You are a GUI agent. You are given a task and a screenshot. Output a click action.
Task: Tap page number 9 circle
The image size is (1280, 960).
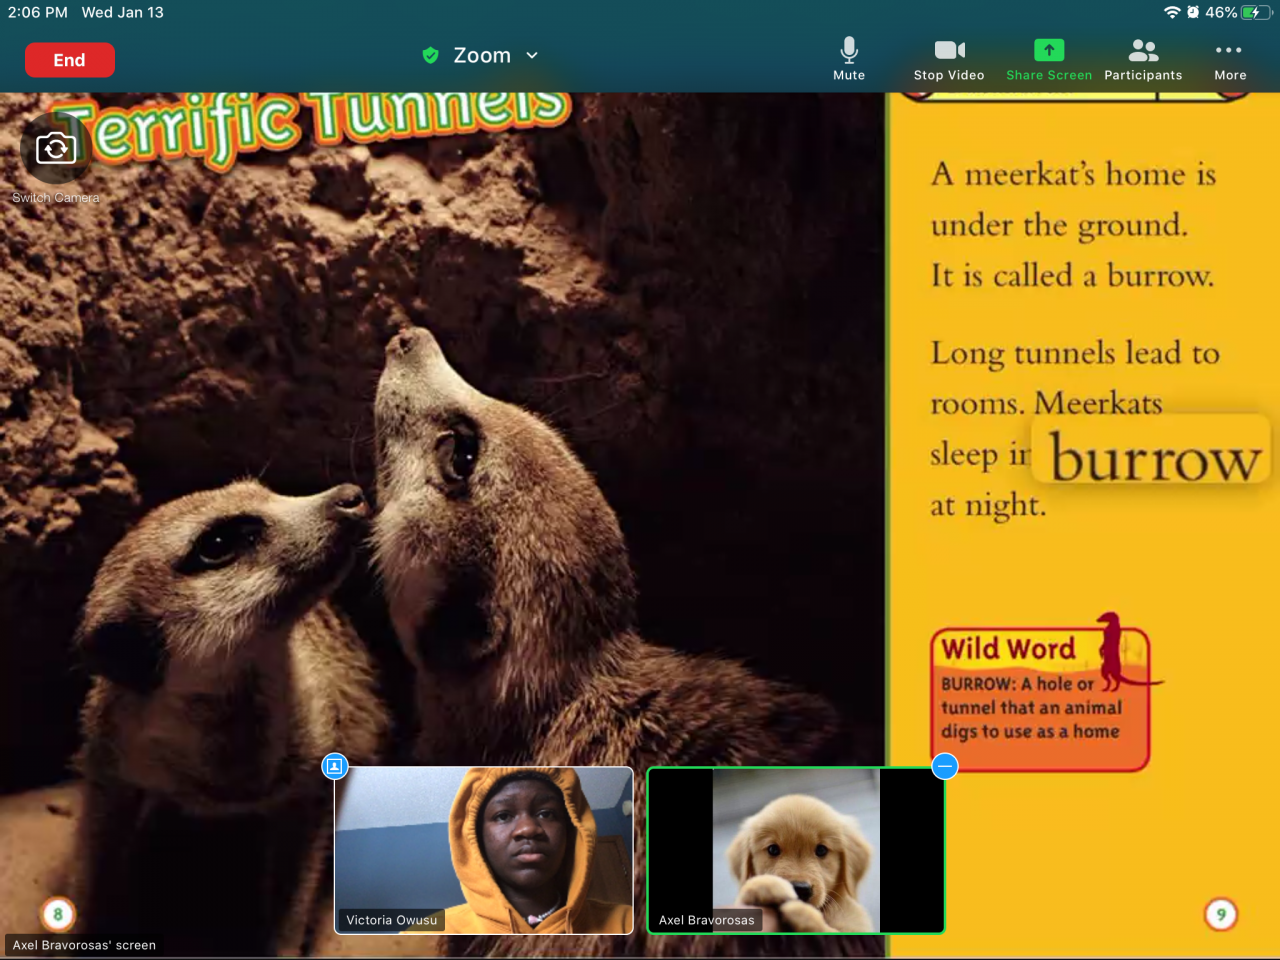1221,914
